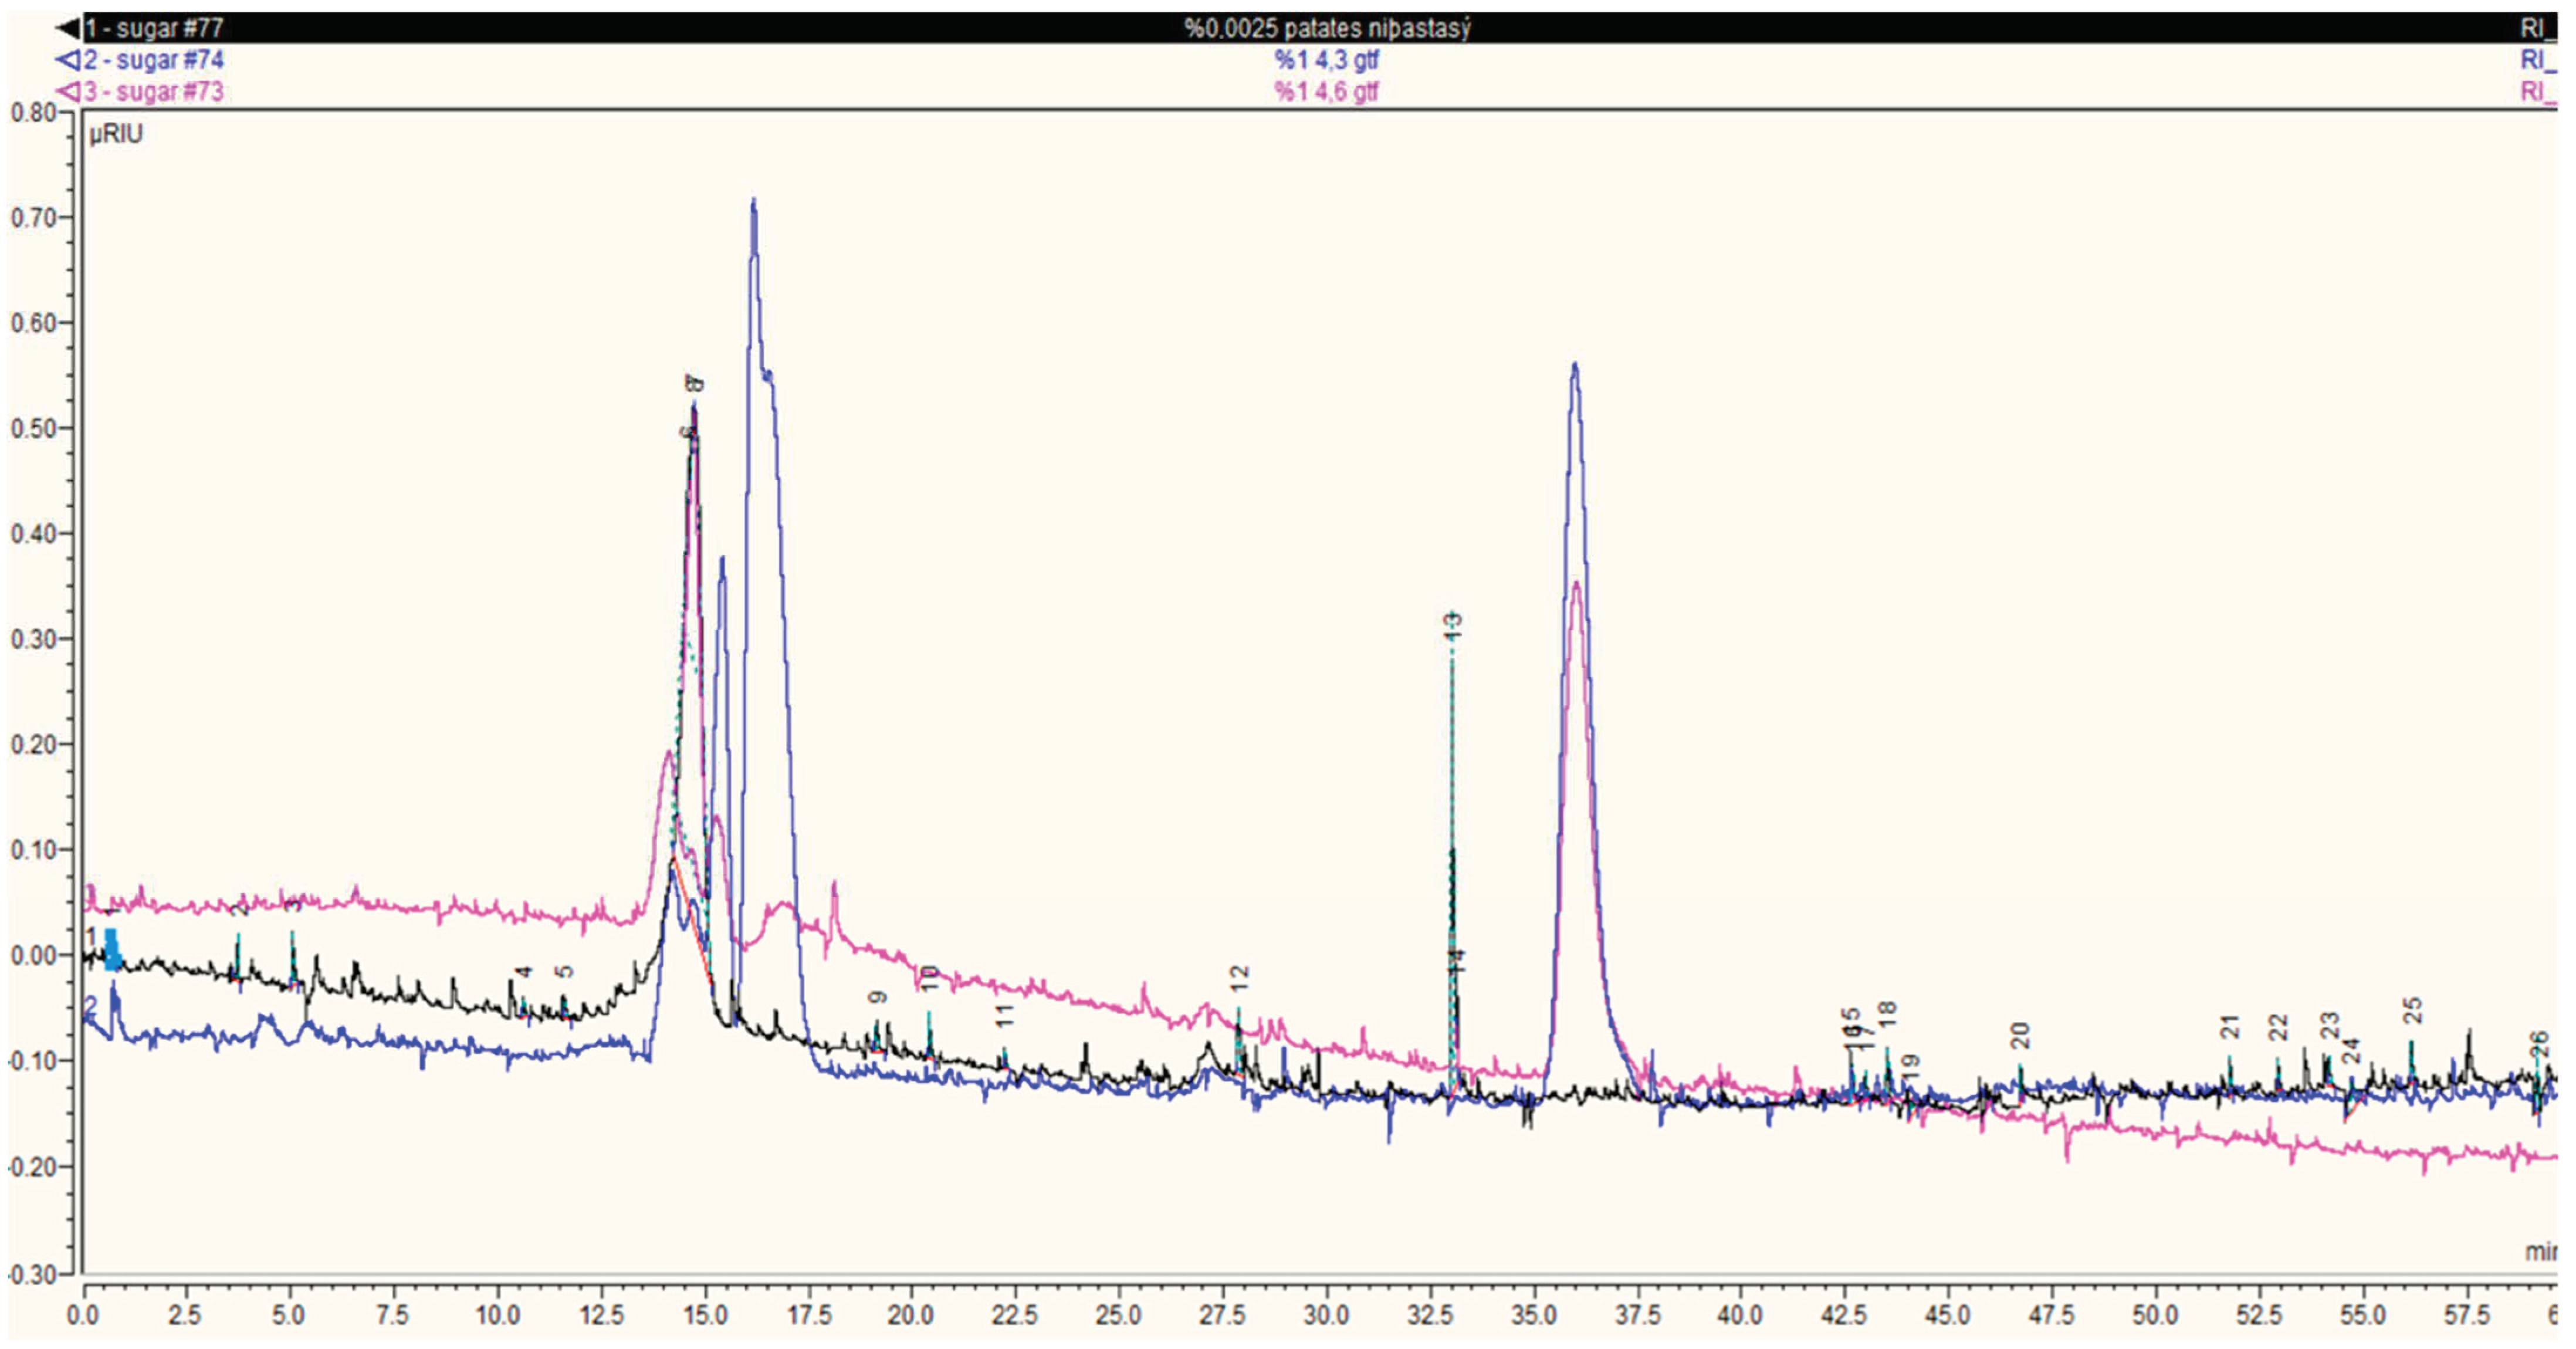Image resolution: width=2576 pixels, height=1349 pixels.
Task: Click the '%1 4,3 gtf' sample title
Action: 1326,60
